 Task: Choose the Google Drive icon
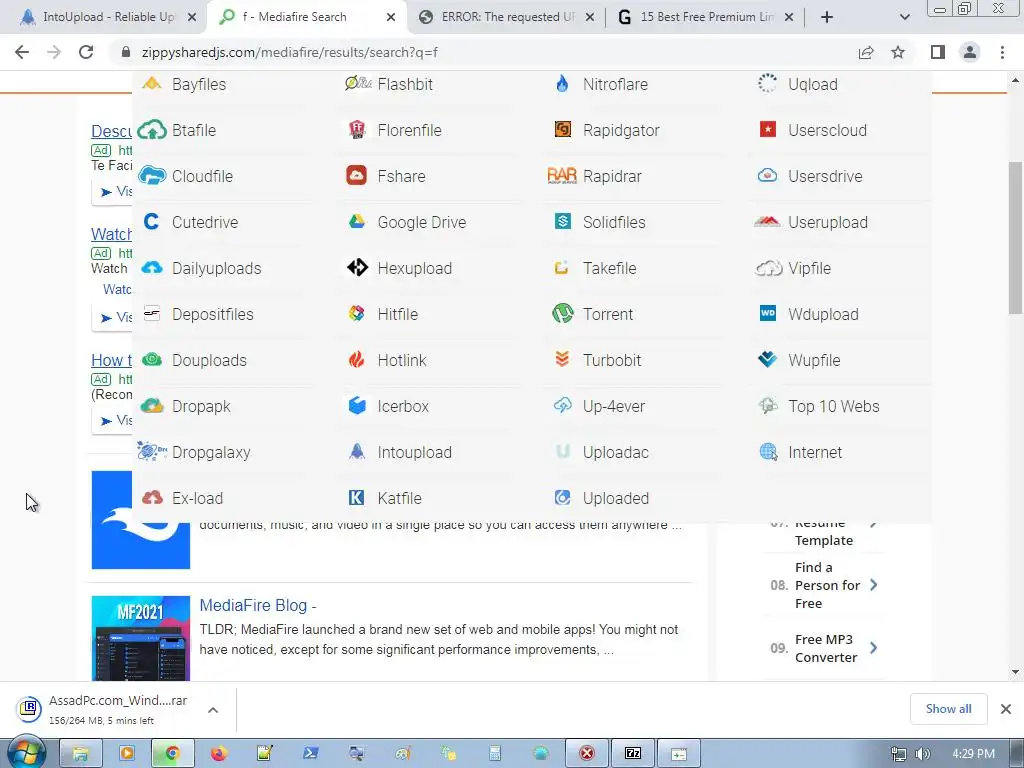pyautogui.click(x=357, y=222)
